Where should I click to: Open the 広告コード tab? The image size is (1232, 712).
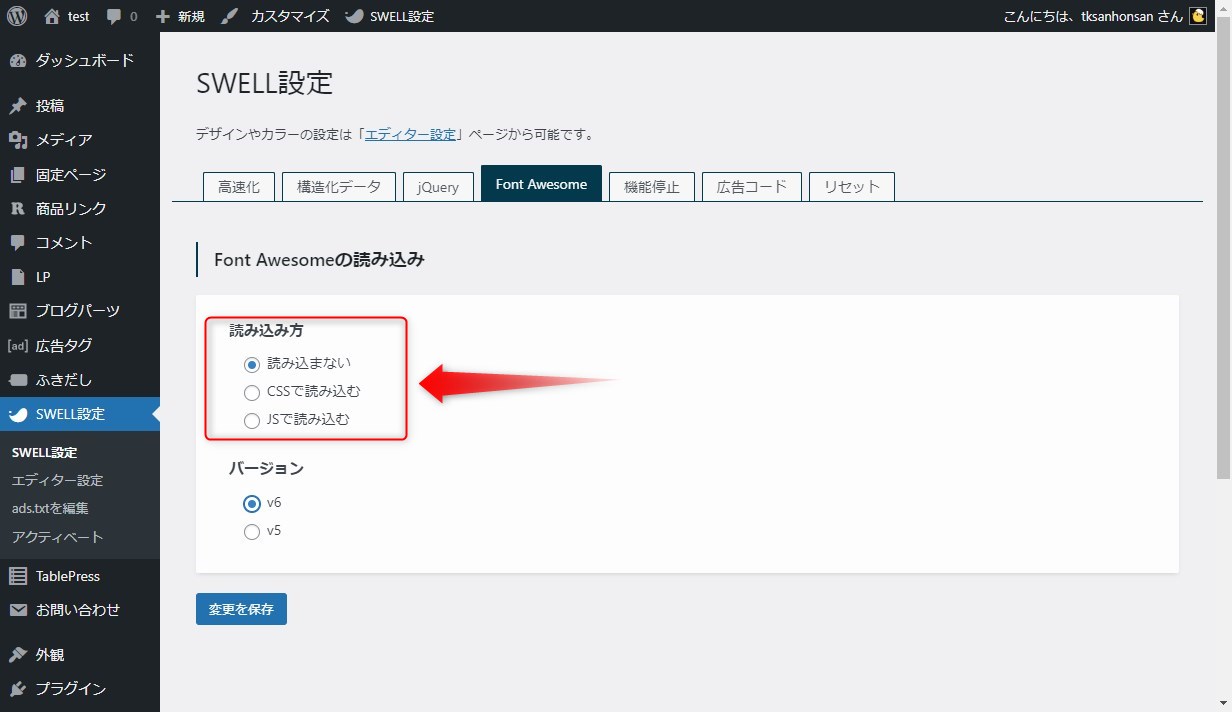pyautogui.click(x=751, y=186)
